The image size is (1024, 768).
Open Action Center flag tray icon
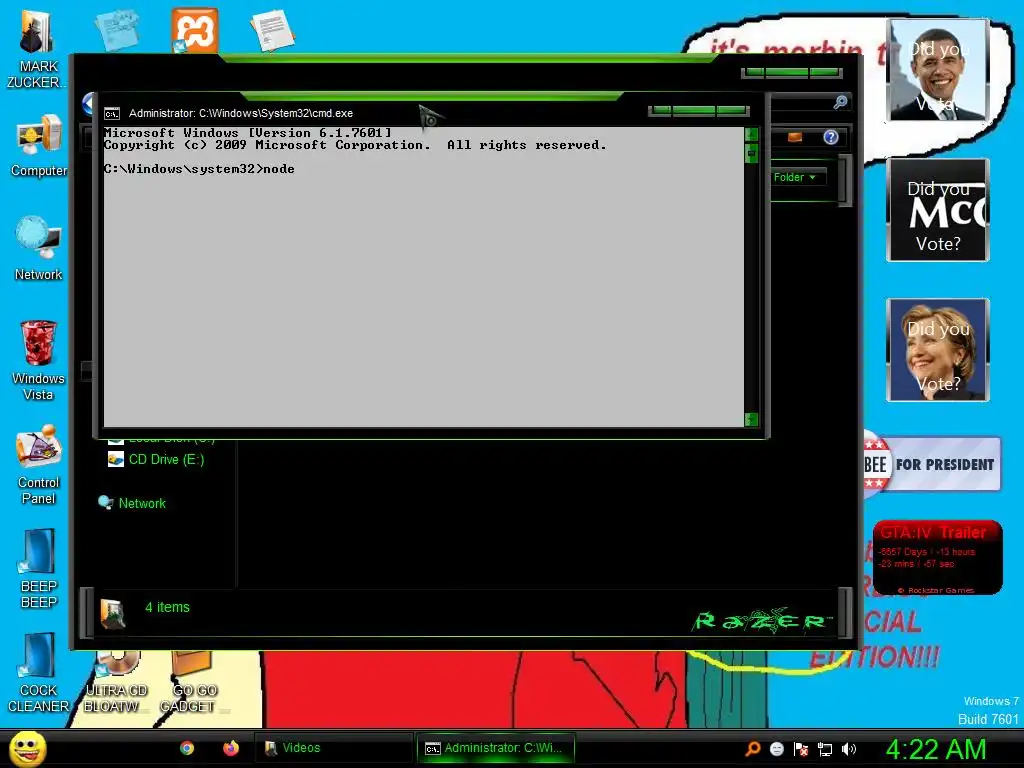pos(801,749)
